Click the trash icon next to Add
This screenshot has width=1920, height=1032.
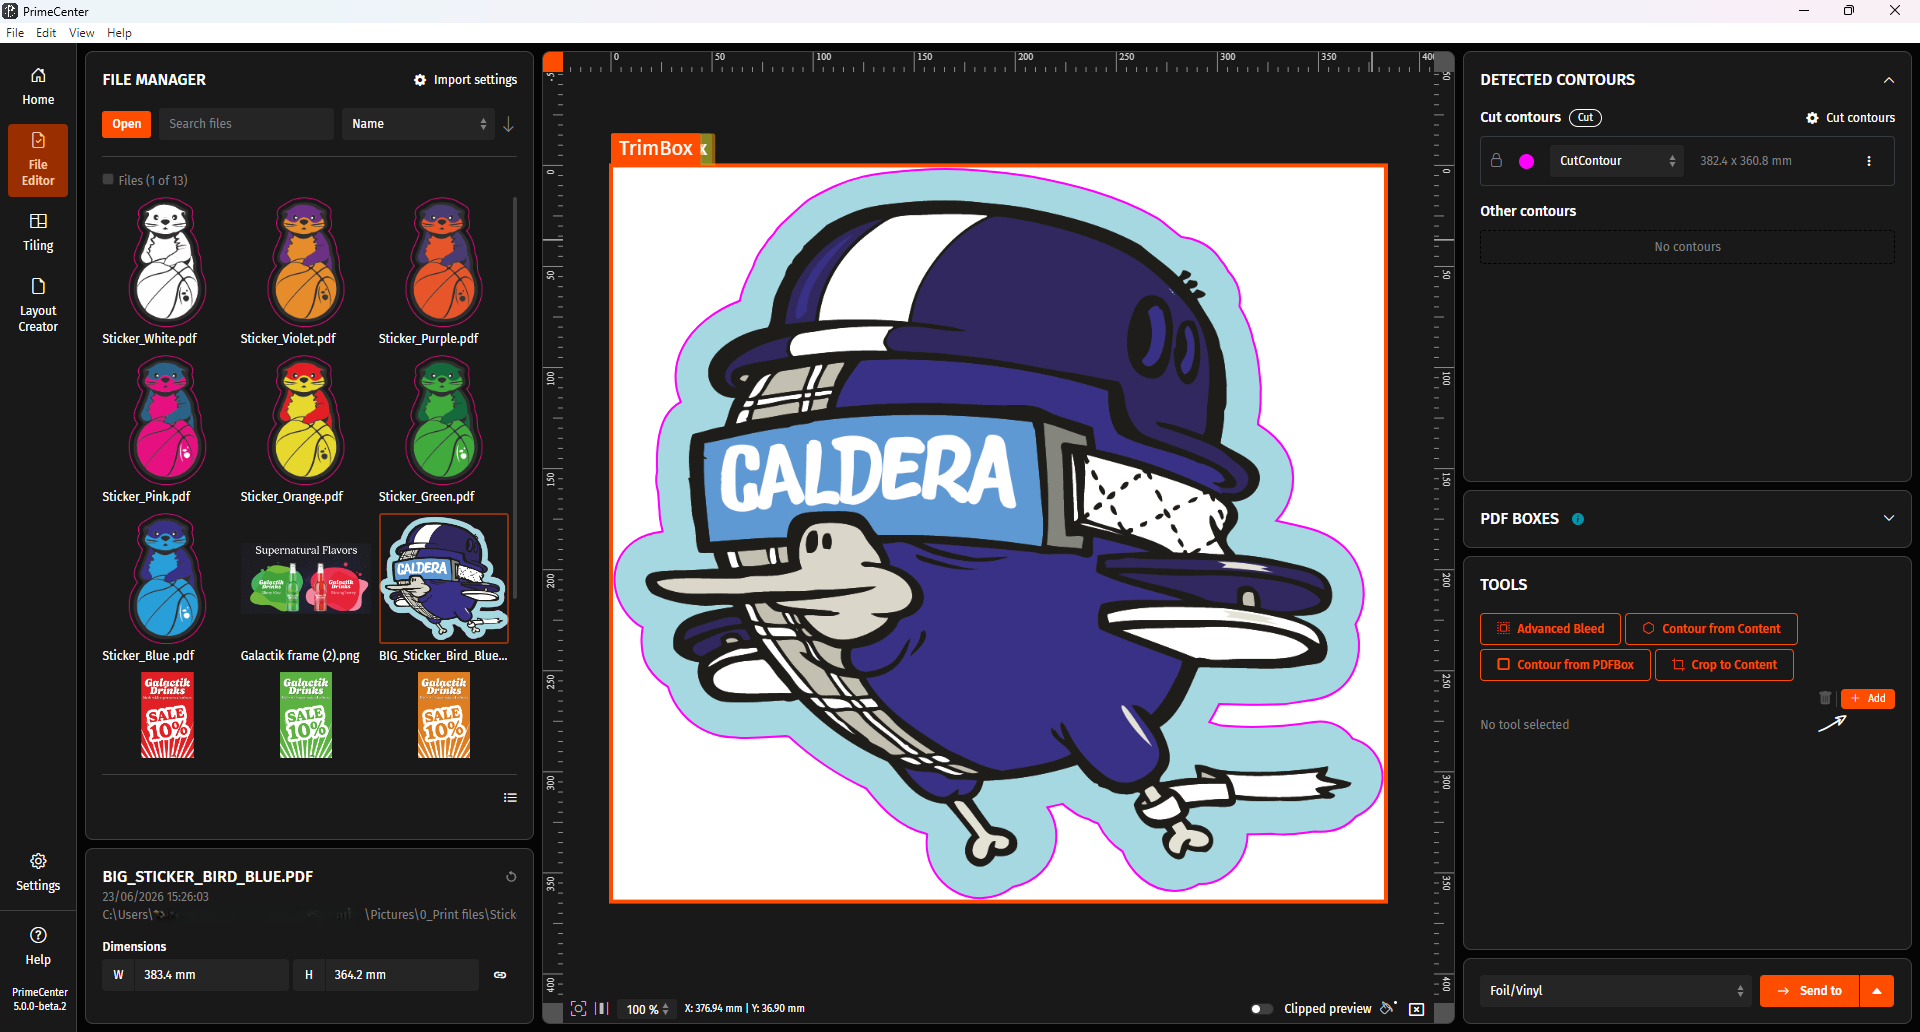[x=1825, y=698]
